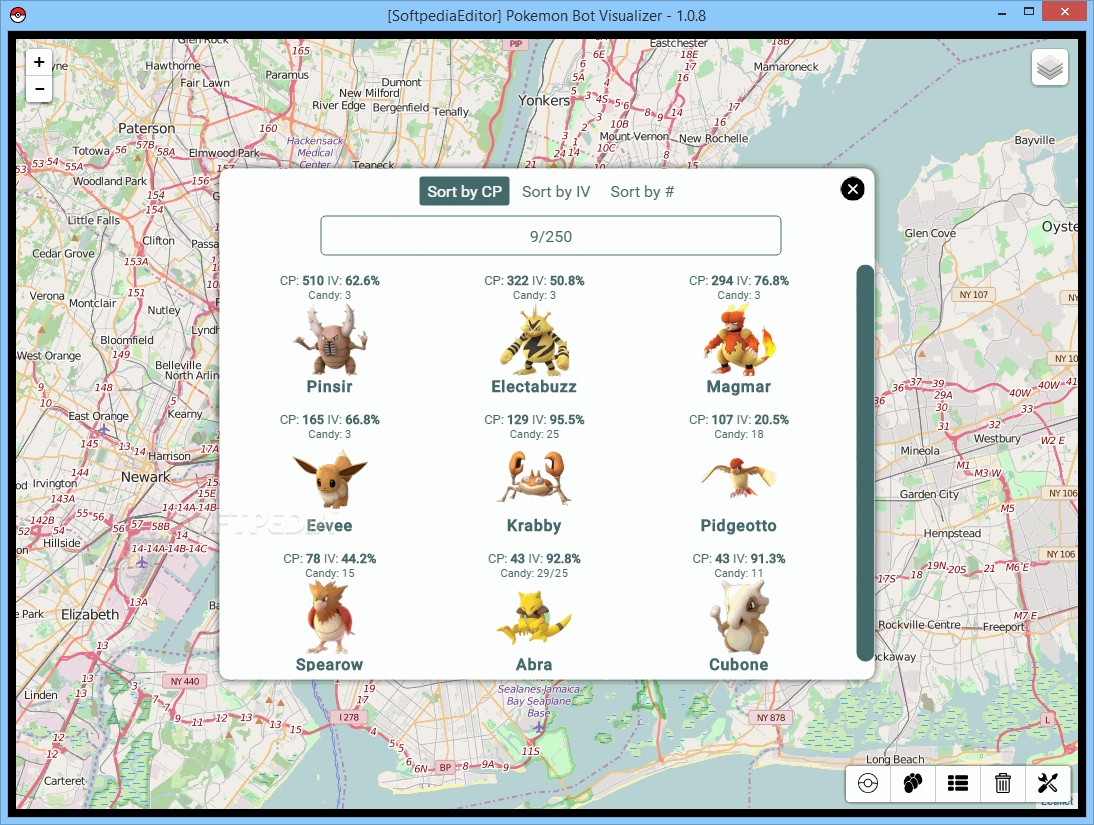This screenshot has width=1094, height=825.
Task: Select the Sort by IV tab
Action: pos(556,191)
